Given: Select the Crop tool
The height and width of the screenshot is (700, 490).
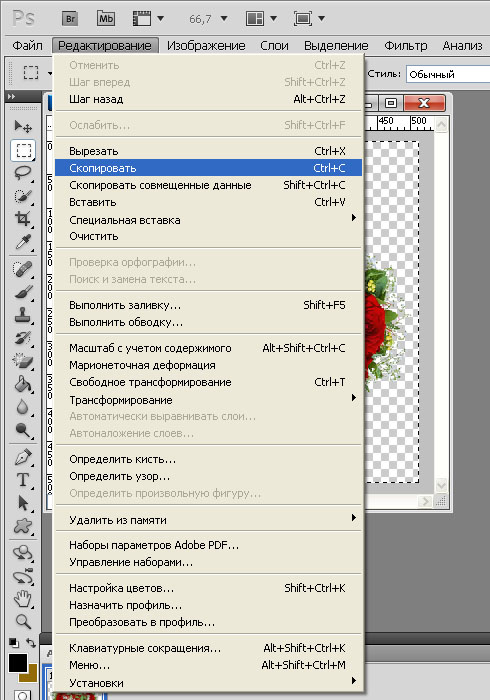Looking at the screenshot, I should click(x=23, y=219).
